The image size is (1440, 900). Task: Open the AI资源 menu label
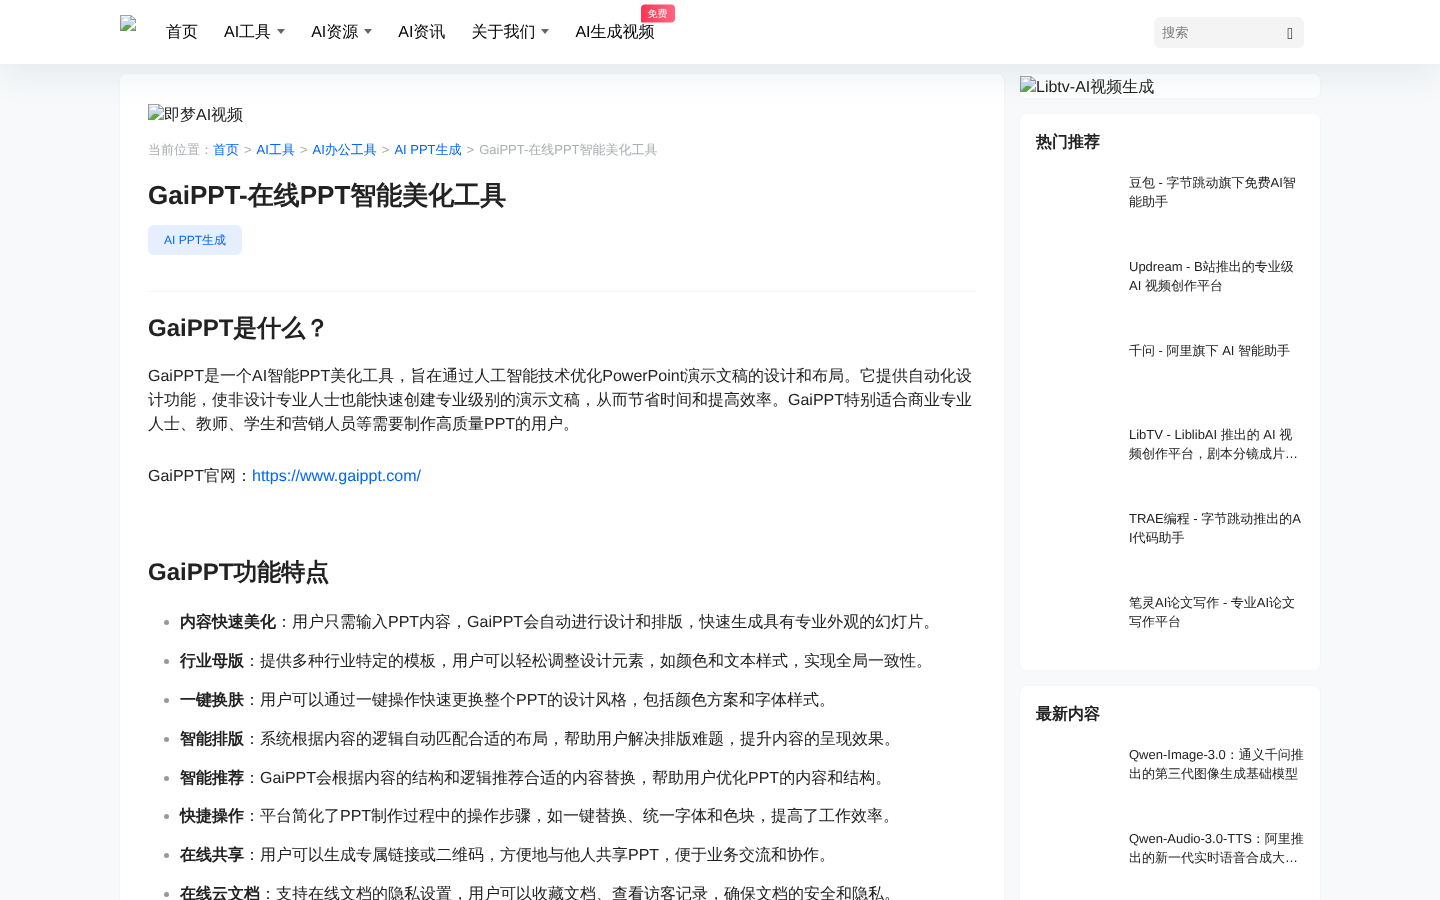click(335, 32)
